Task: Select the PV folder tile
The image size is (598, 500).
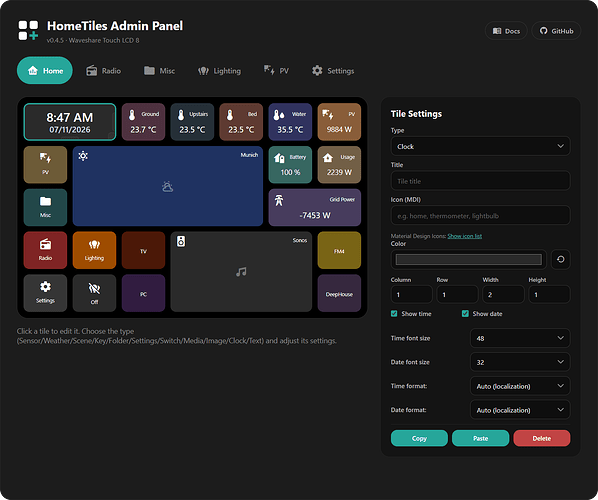Action: (x=45, y=165)
